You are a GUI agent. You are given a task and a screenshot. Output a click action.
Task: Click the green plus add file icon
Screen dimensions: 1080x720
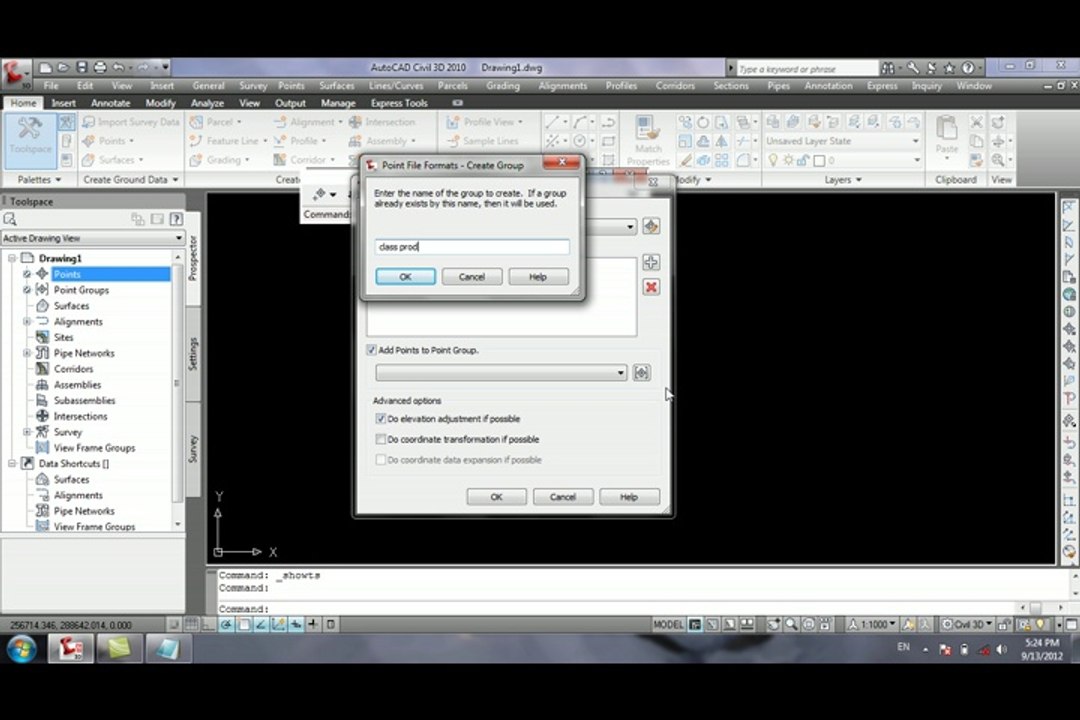pos(651,262)
